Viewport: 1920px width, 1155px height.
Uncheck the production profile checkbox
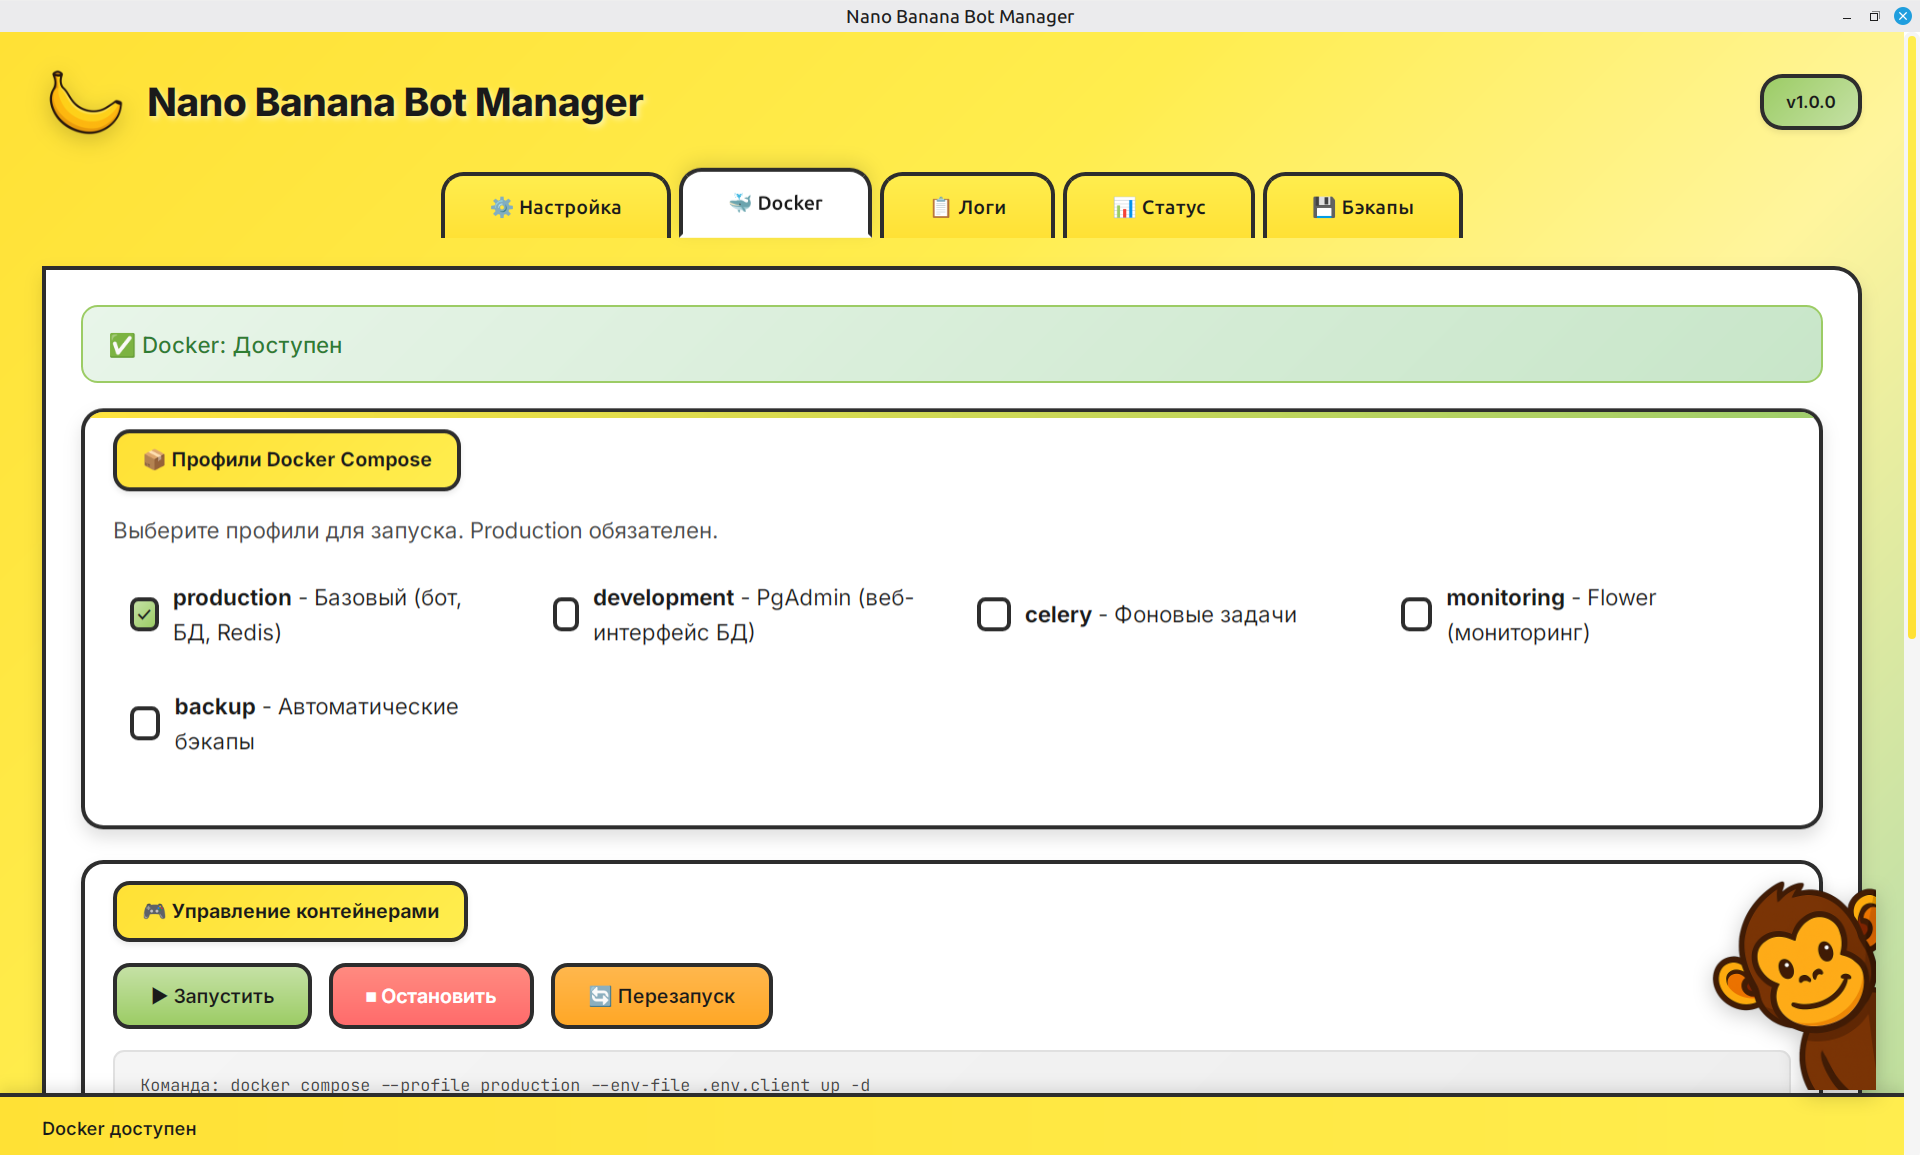point(144,614)
